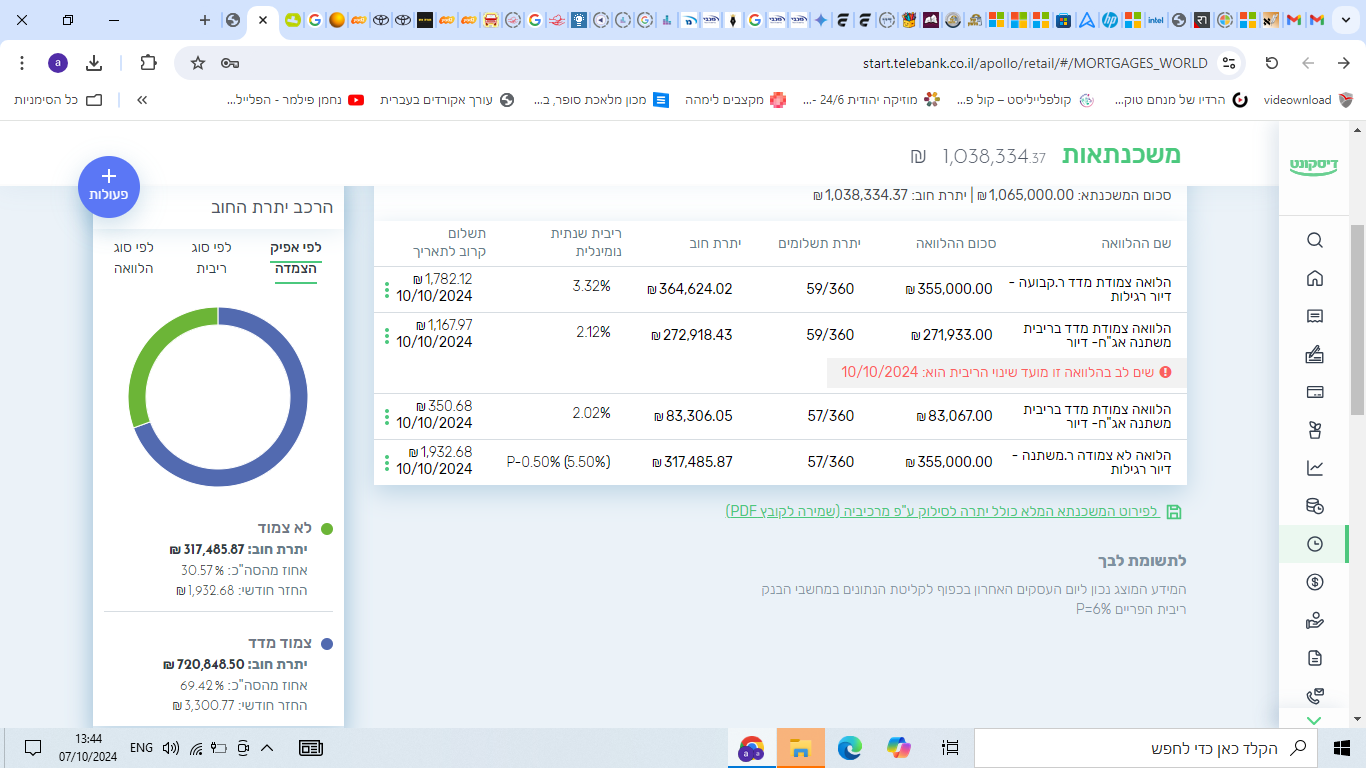
Task: Click the page address bar URL
Action: (x=1035, y=63)
